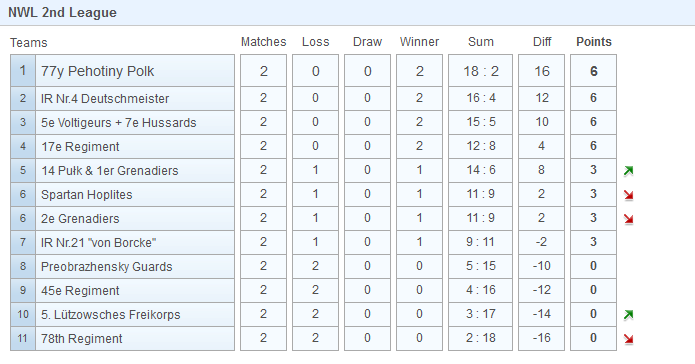Select the Matches column header
Screen dimensions: 695x364
(x=263, y=42)
